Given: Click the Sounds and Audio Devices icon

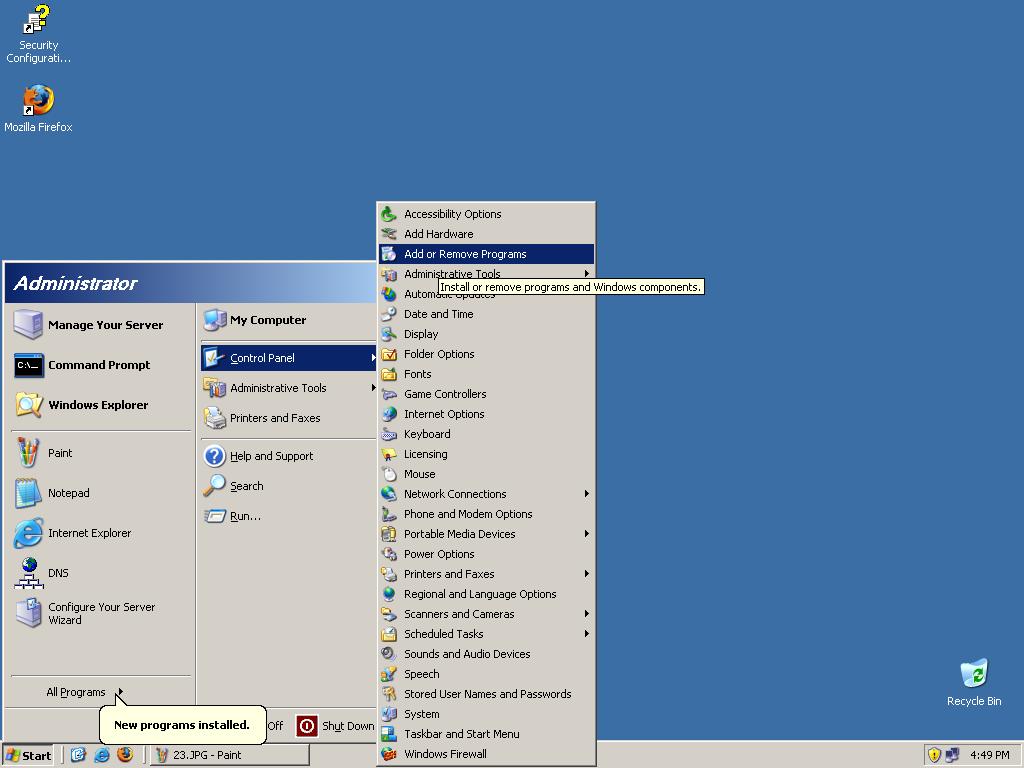Looking at the screenshot, I should (x=389, y=654).
